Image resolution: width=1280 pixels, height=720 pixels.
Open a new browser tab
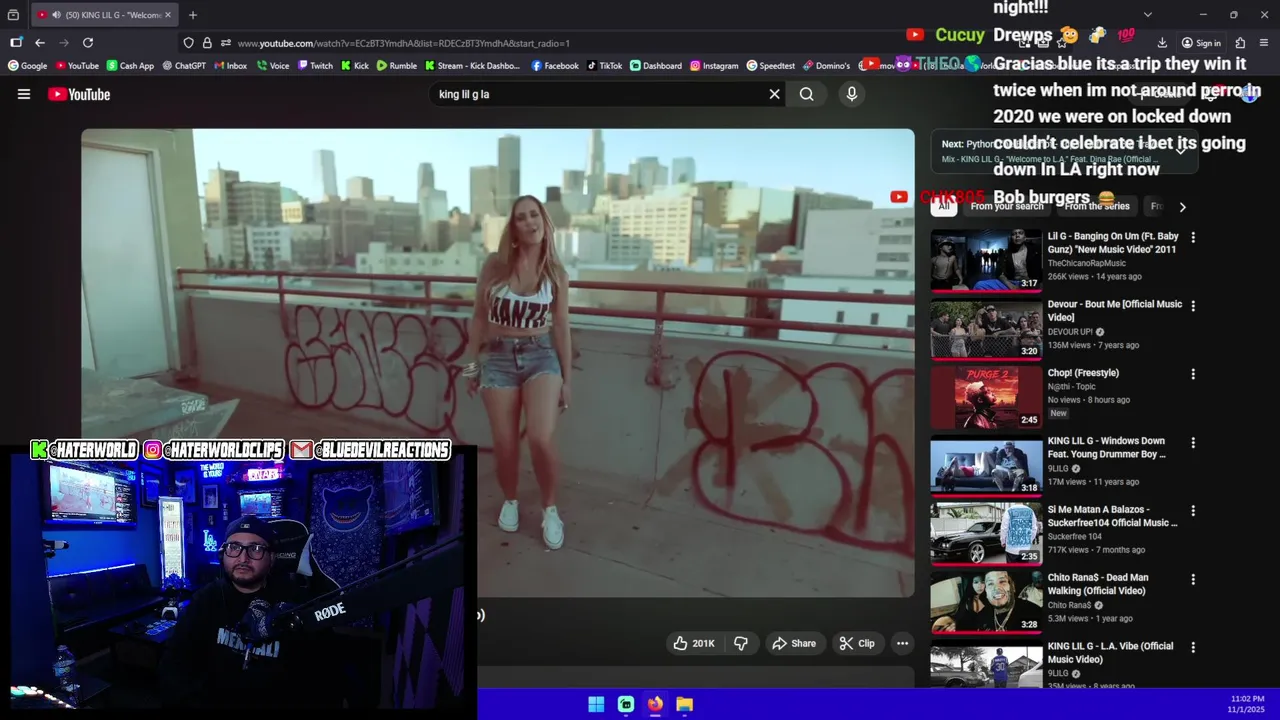point(193,15)
